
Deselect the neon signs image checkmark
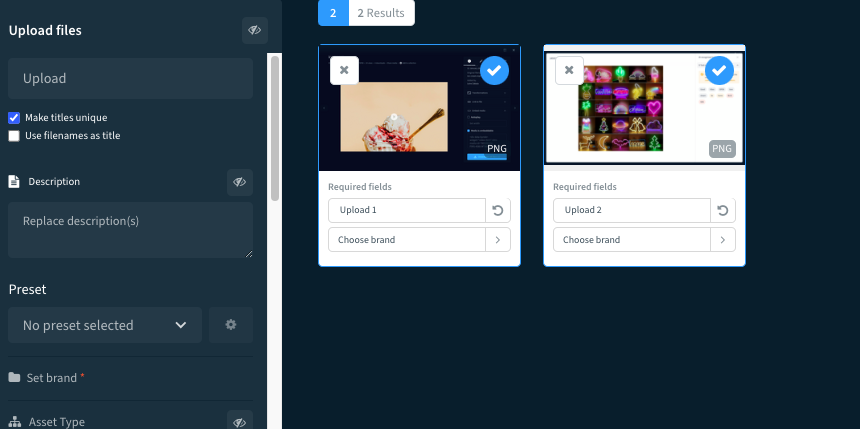(x=719, y=70)
